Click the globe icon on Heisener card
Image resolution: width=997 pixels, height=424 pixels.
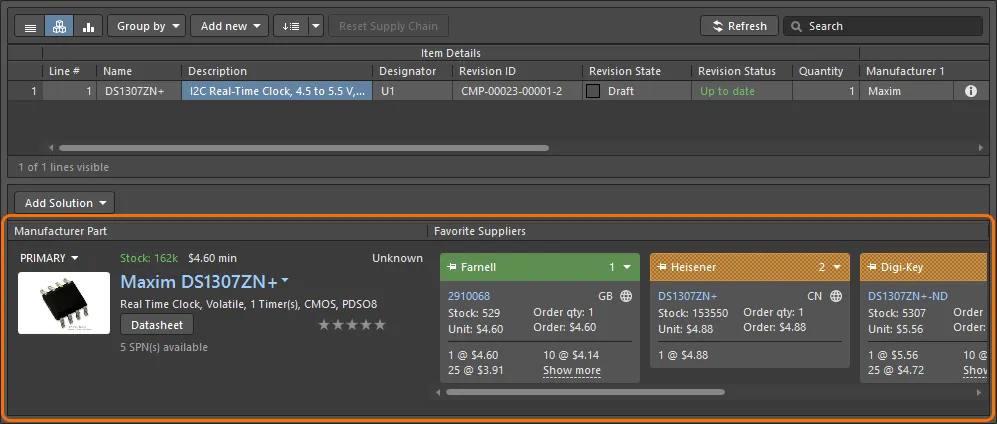836,296
